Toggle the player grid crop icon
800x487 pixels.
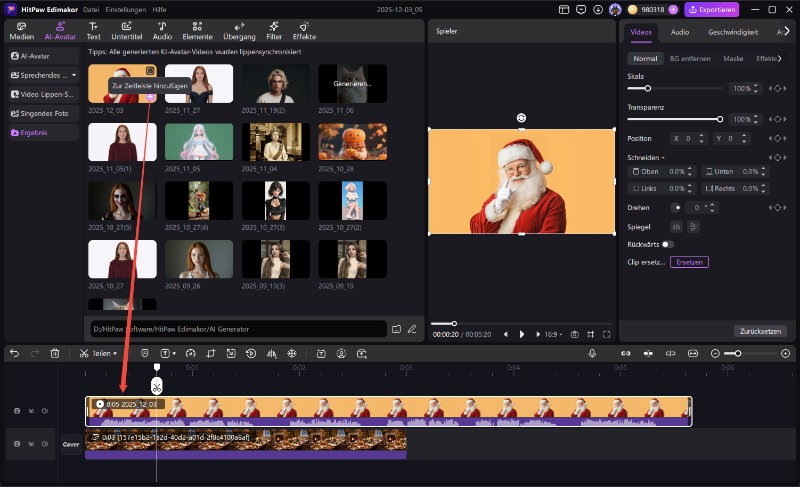[590, 335]
